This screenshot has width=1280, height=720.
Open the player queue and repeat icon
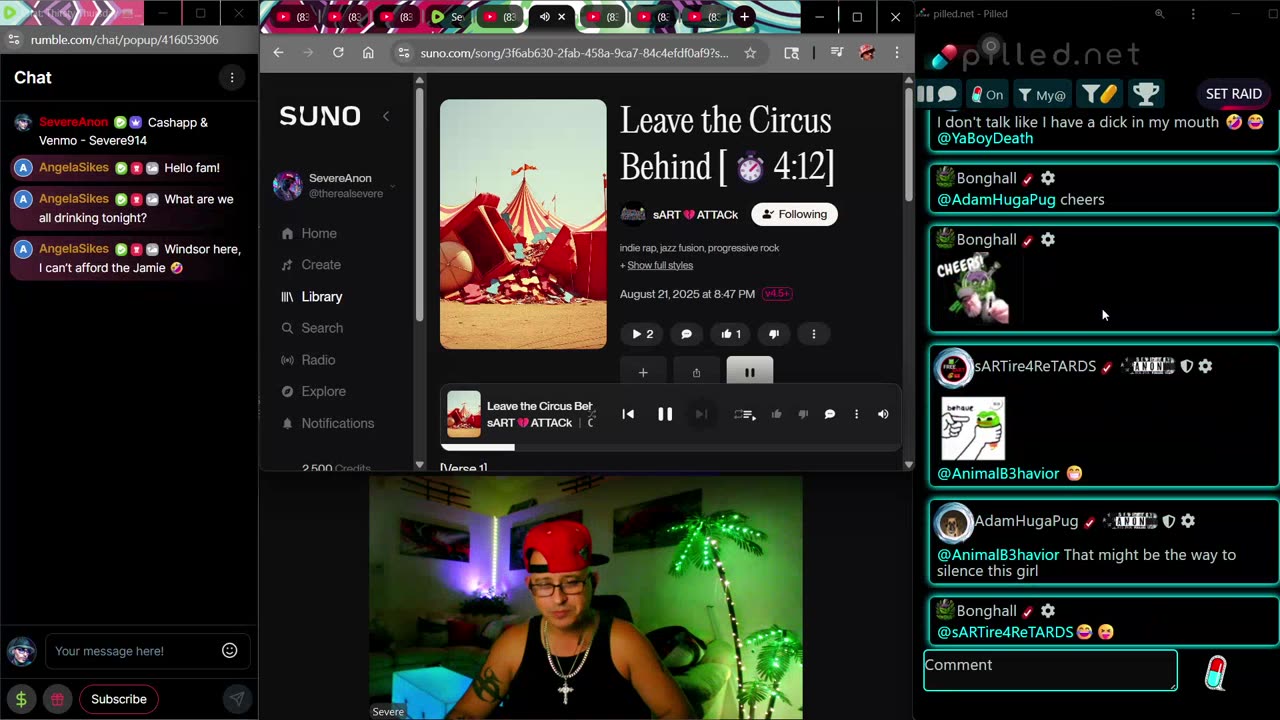click(x=744, y=414)
